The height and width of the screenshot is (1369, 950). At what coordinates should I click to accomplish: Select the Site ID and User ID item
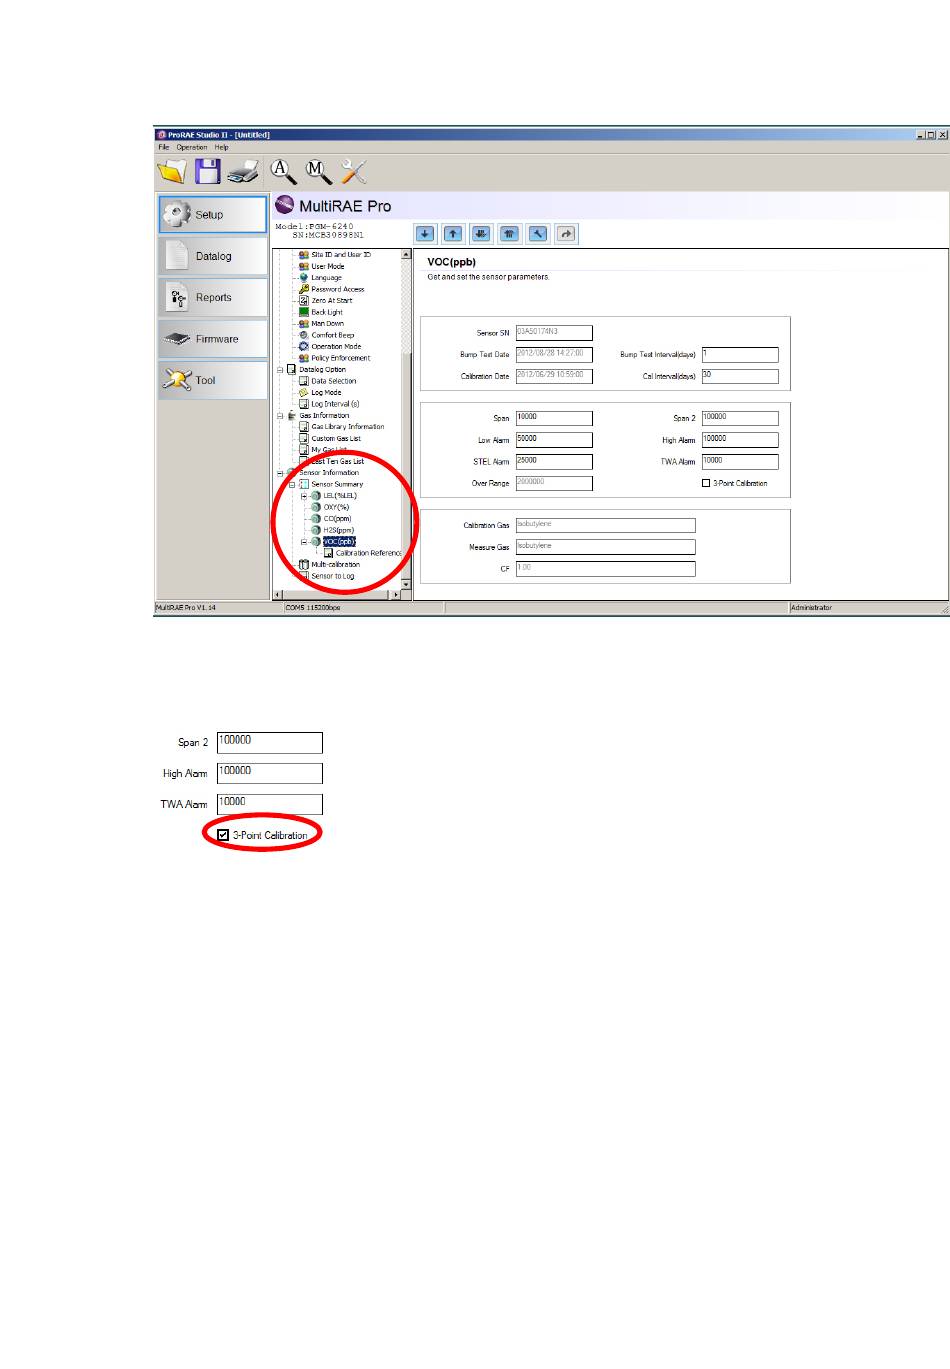click(x=340, y=255)
